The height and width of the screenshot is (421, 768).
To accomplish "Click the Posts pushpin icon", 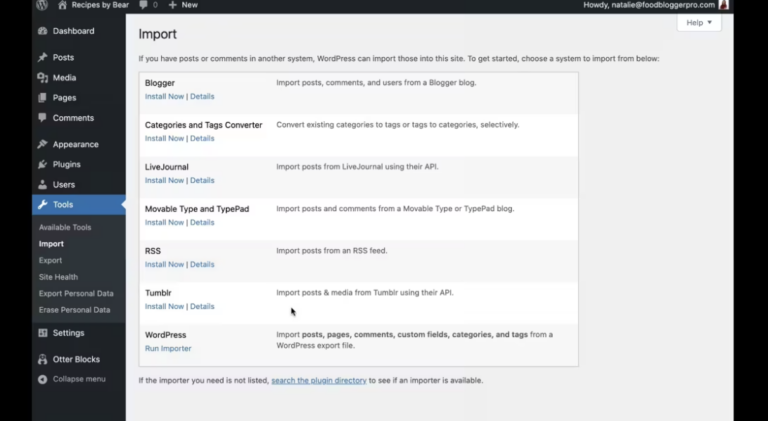I will click(x=43, y=57).
